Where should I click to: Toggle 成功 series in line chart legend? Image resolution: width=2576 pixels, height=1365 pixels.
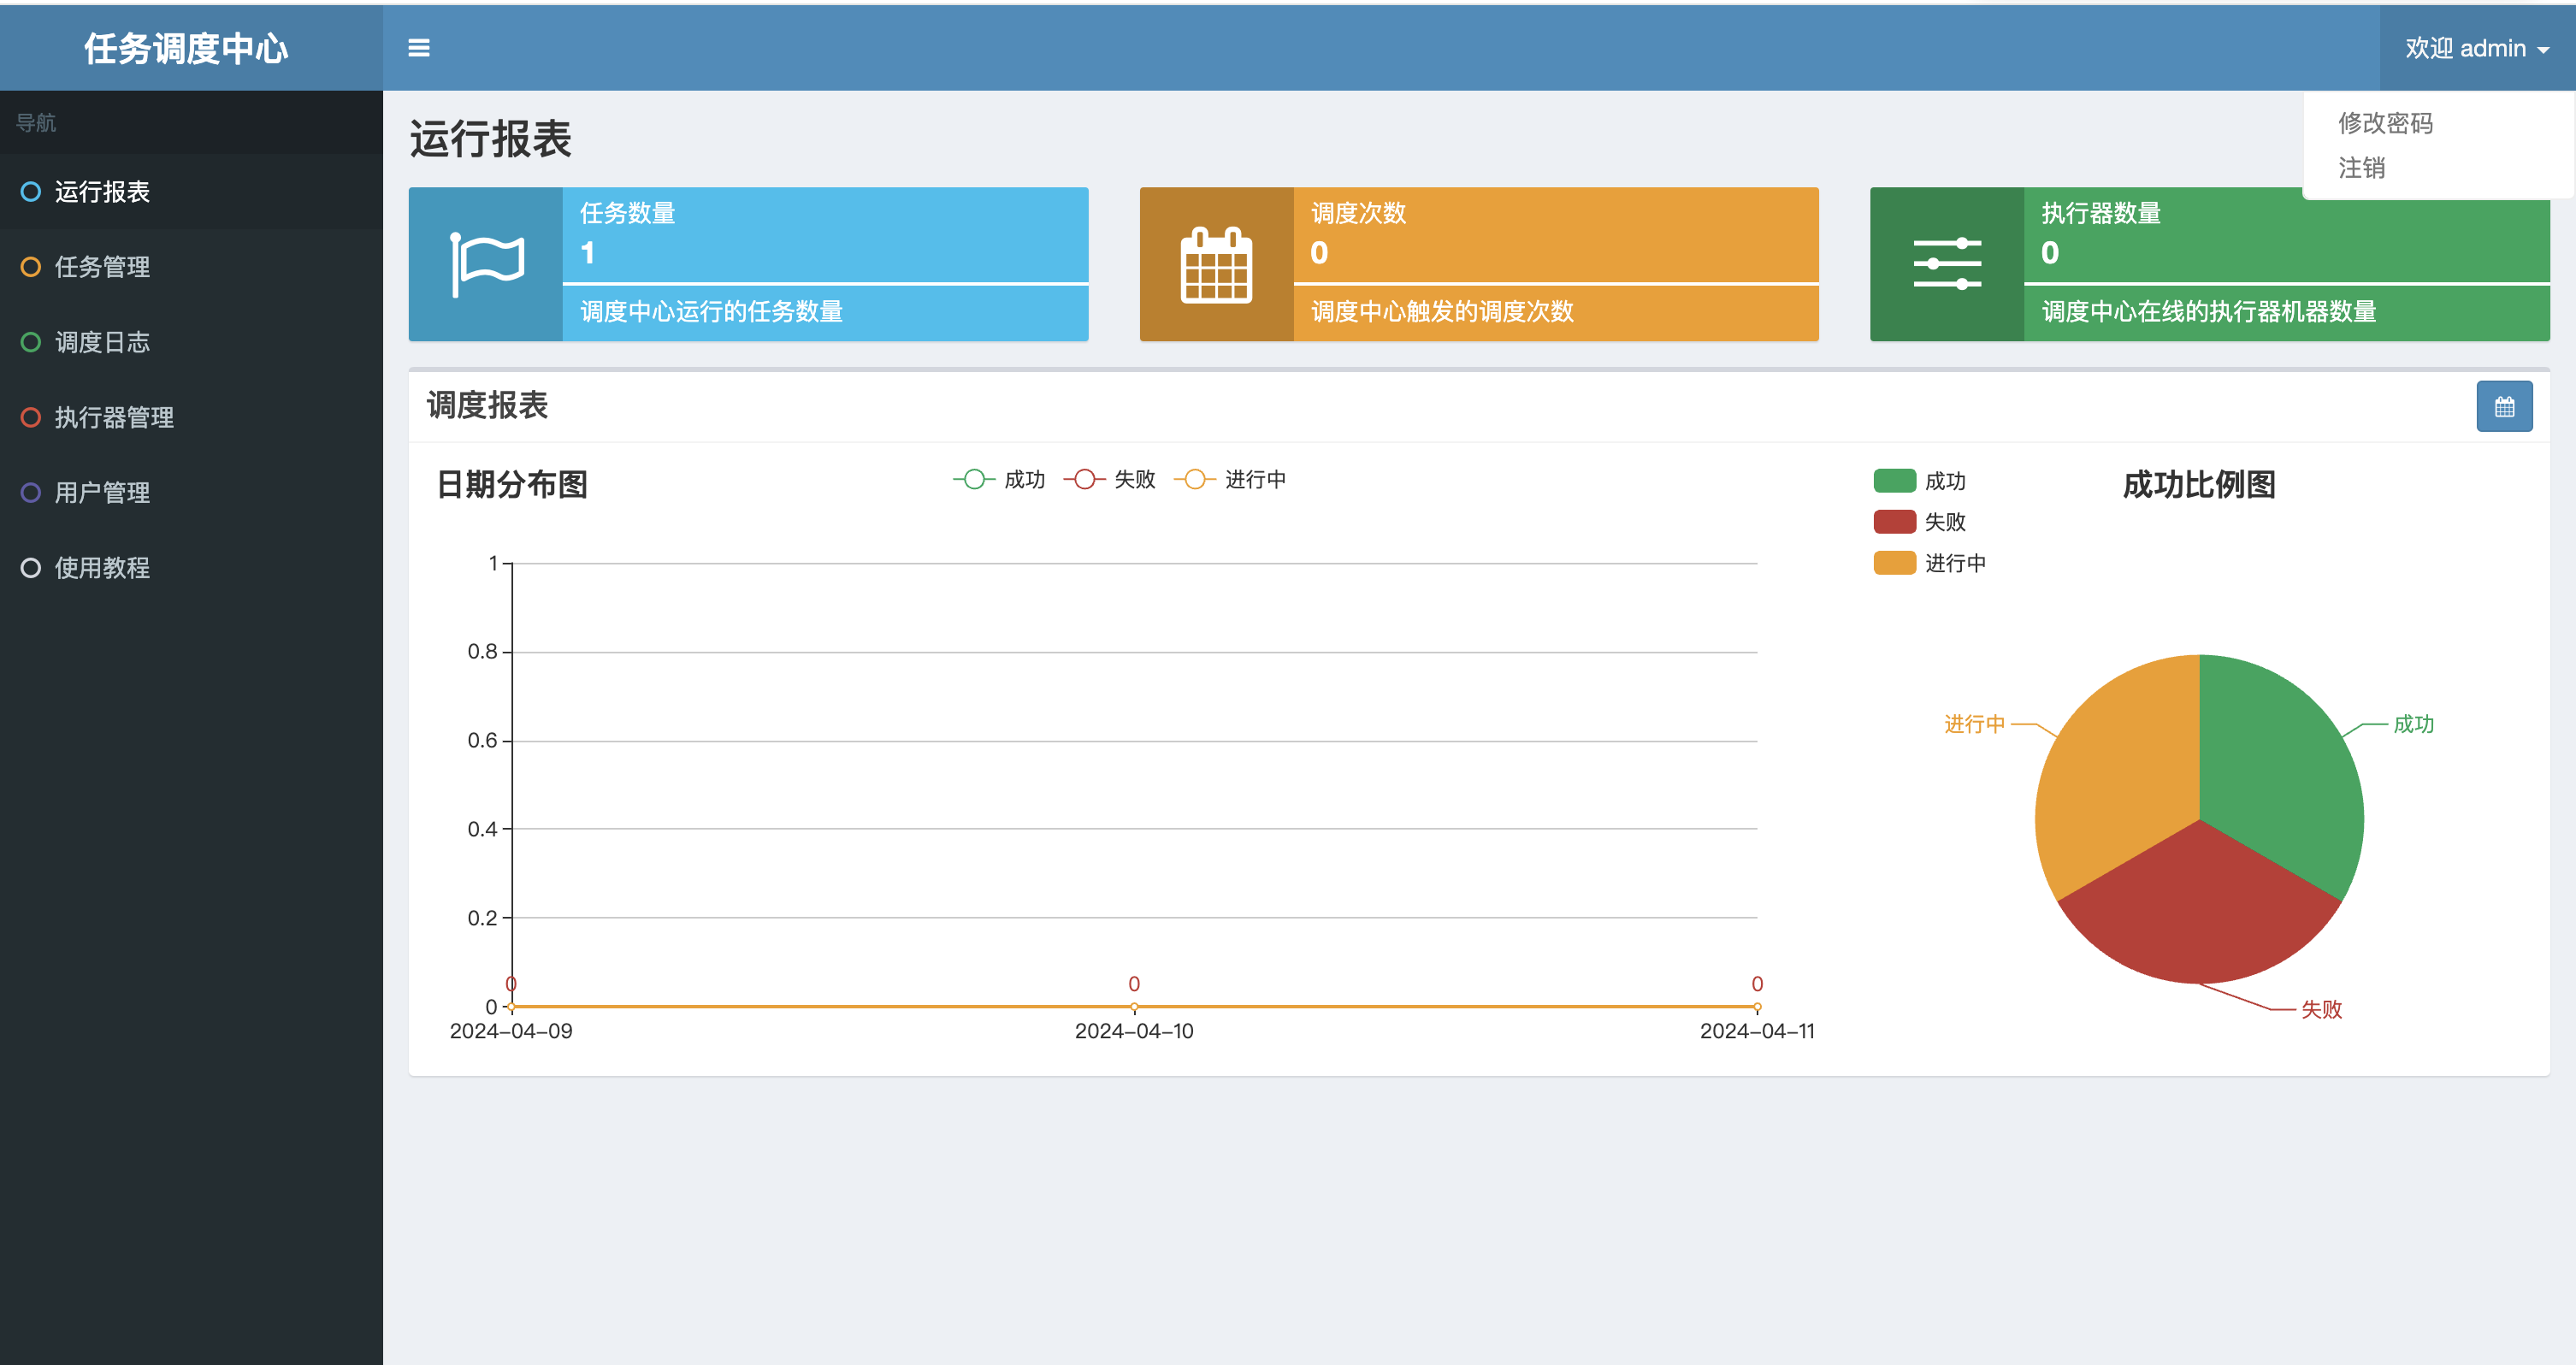[x=999, y=479]
